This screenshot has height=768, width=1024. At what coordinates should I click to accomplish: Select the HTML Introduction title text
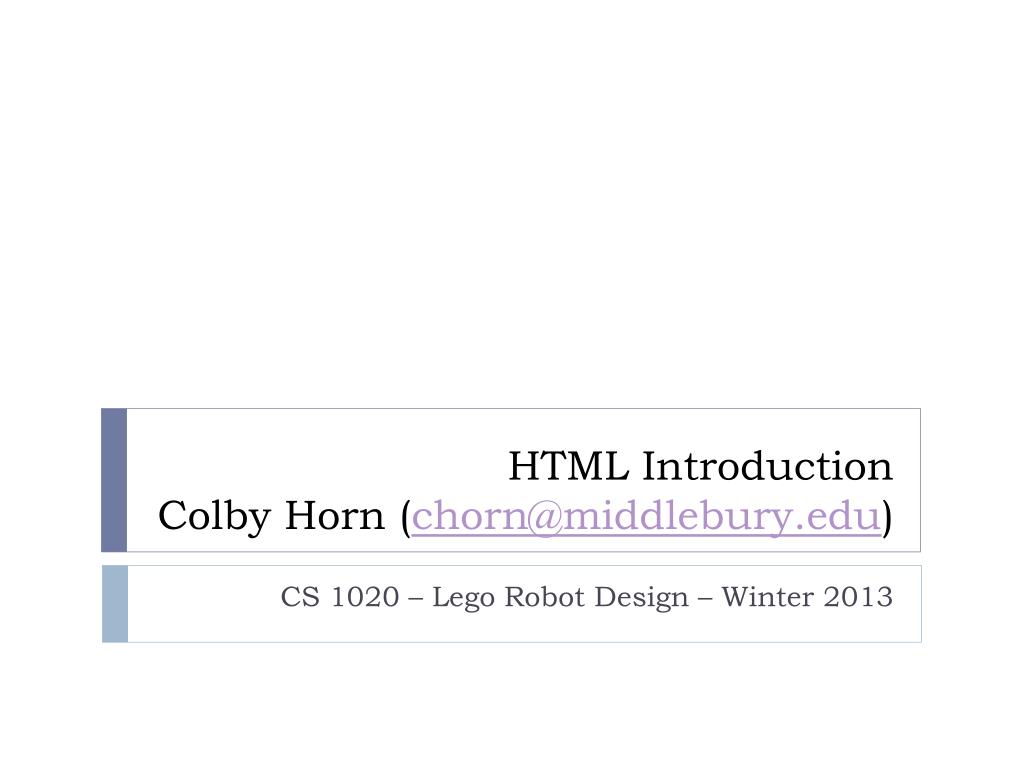[x=700, y=466]
